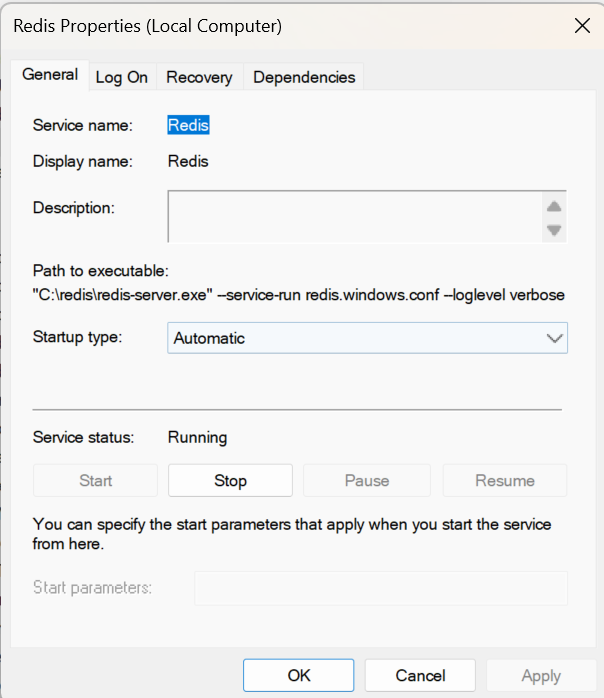Image resolution: width=604 pixels, height=698 pixels.
Task: Click the Redis display name value
Action: [x=188, y=161]
